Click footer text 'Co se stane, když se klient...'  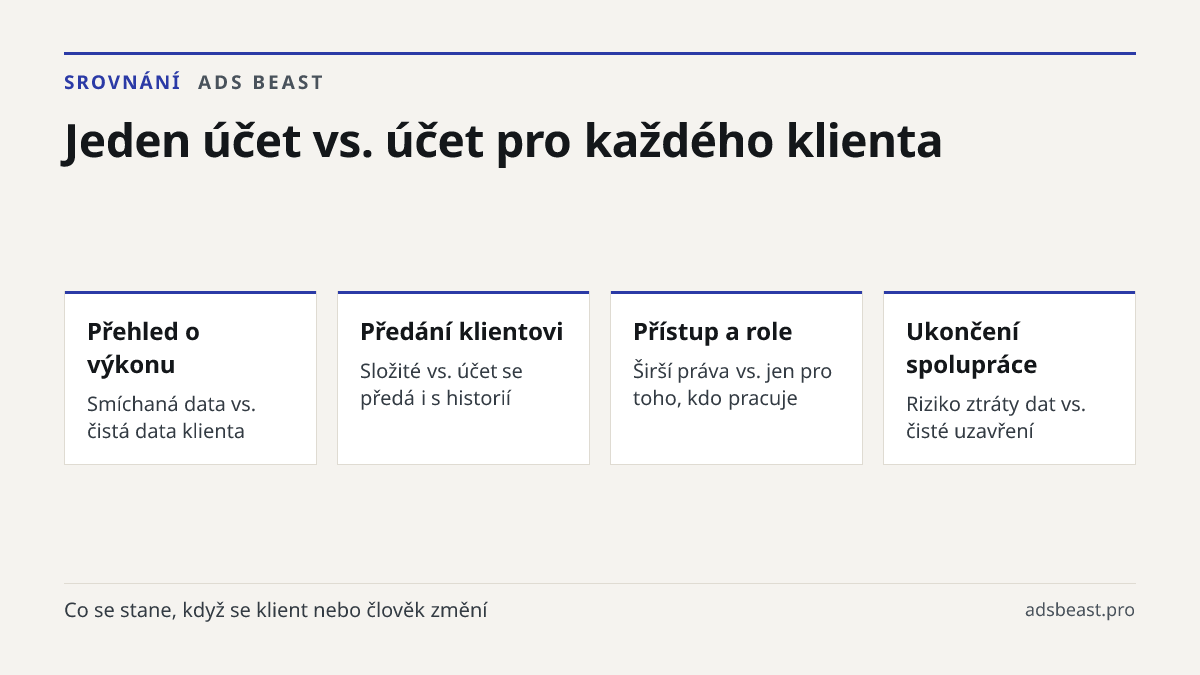pyautogui.click(x=276, y=610)
